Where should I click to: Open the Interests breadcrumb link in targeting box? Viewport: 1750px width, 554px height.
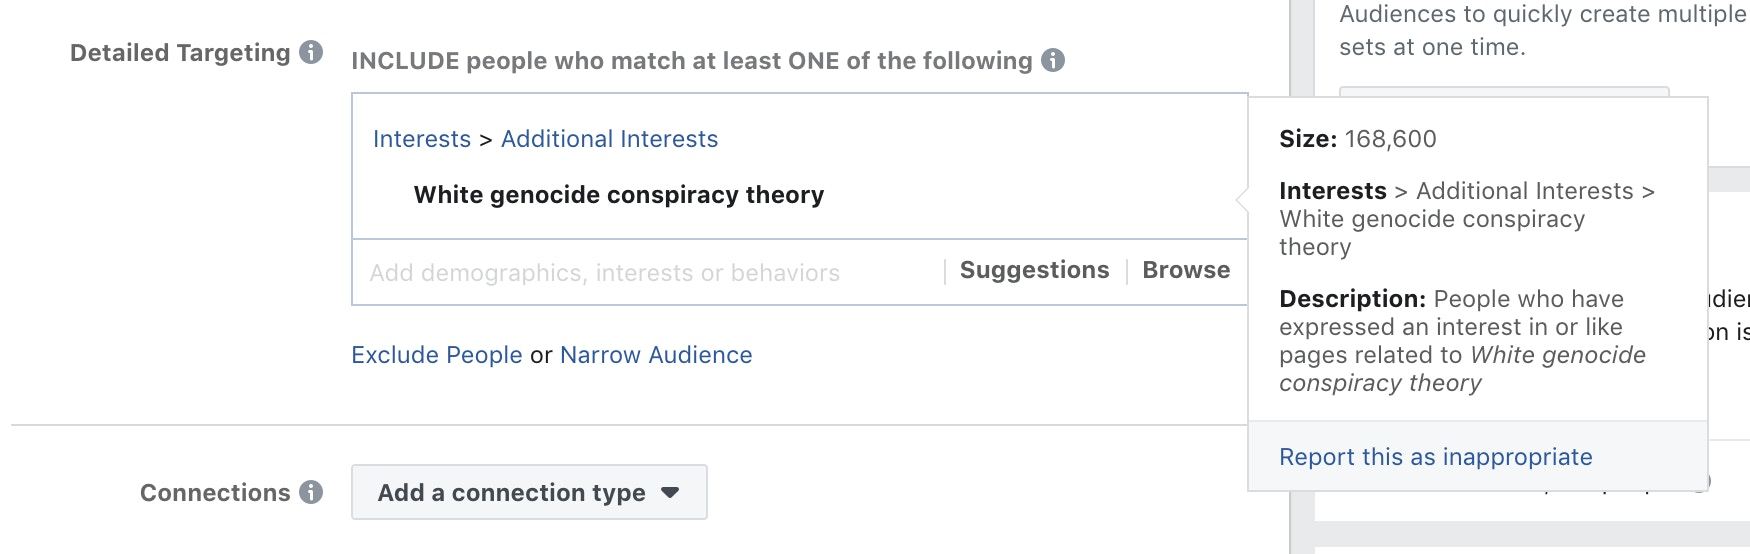(x=421, y=139)
